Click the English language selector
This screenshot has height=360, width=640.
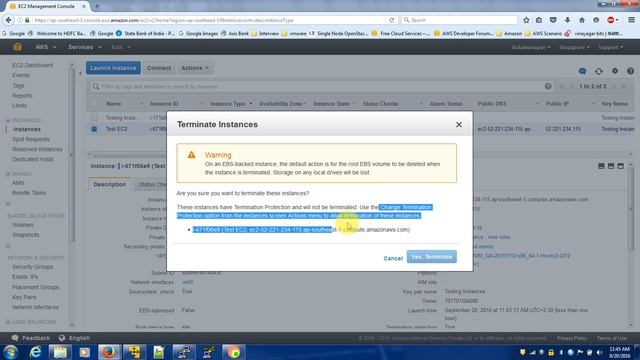pyautogui.click(x=75, y=338)
